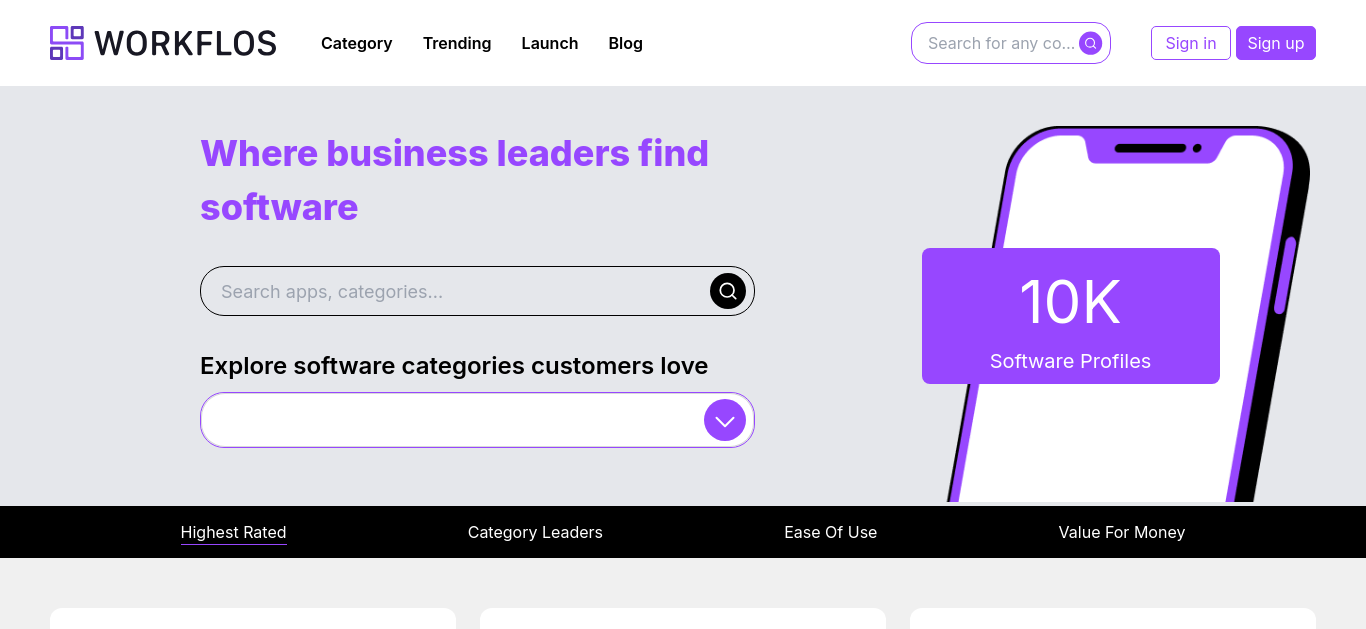Open the software categories combo box
Image resolution: width=1366 pixels, height=629 pixels.
click(477, 420)
